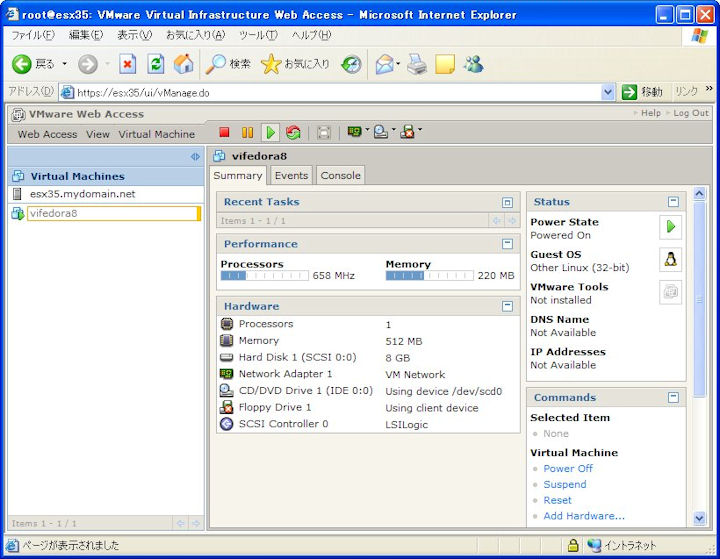Screen dimensions: 720x559
Task: Click the summary scrollbar up arrow
Action: tap(699, 193)
